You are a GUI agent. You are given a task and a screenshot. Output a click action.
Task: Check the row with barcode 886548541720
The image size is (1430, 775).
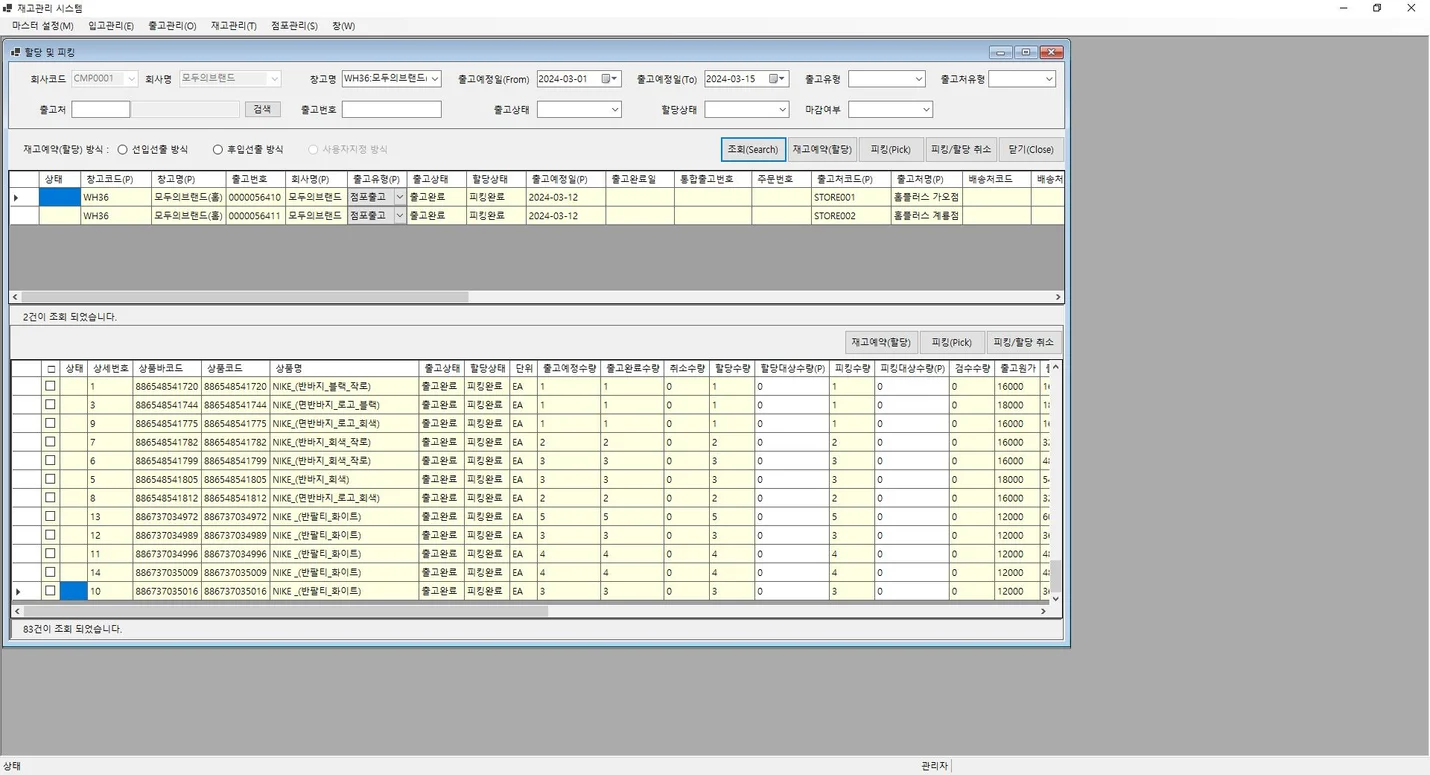(x=50, y=386)
